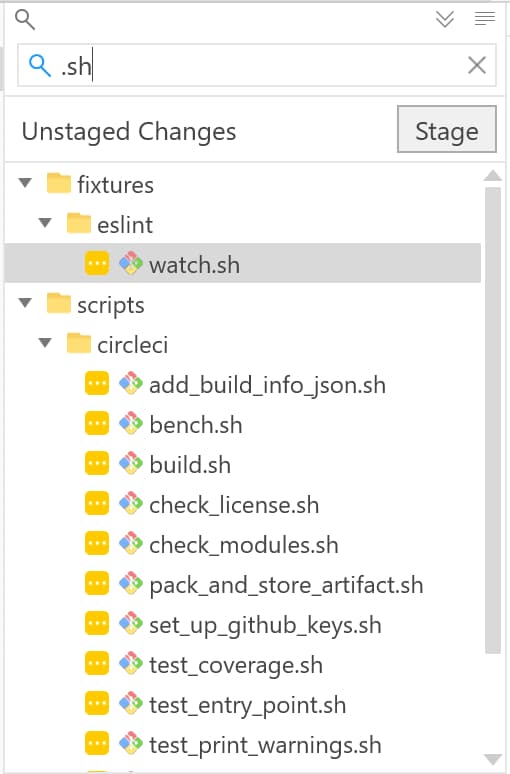This screenshot has width=510, height=774.
Task: Click the file type icon of check_modules.sh
Action: [131, 543]
